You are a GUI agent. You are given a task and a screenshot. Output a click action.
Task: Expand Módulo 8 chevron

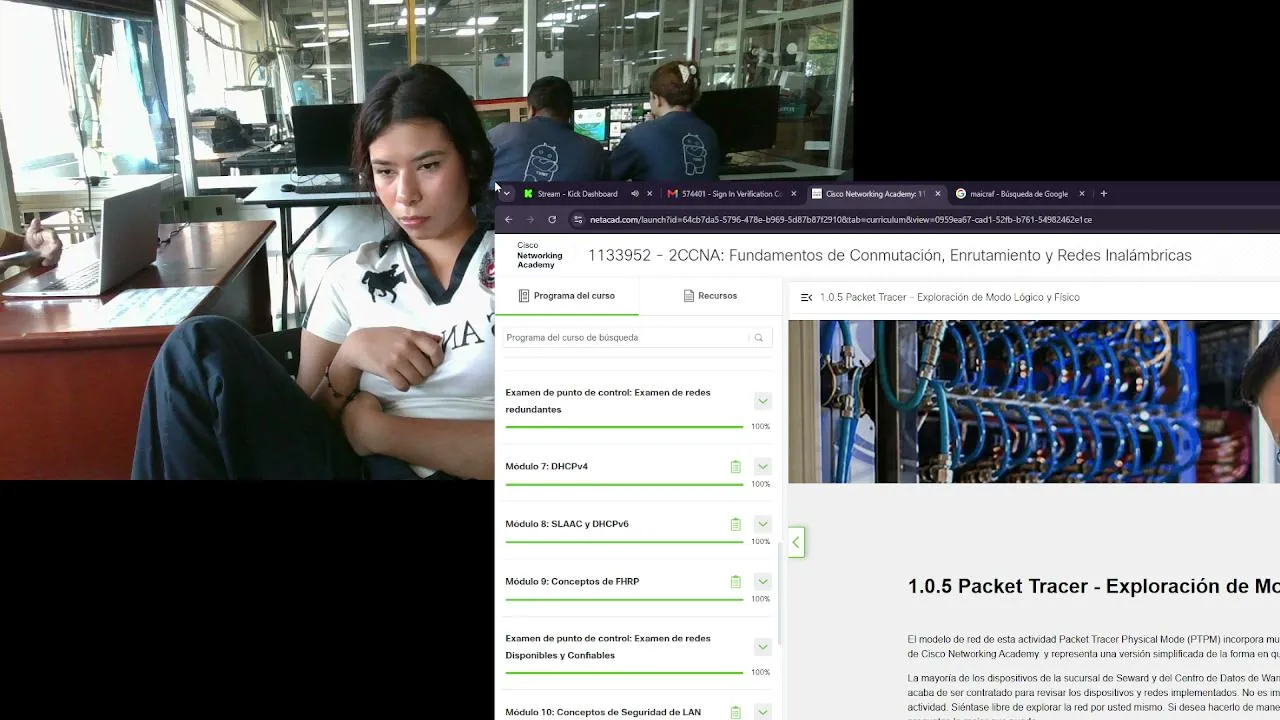762,524
